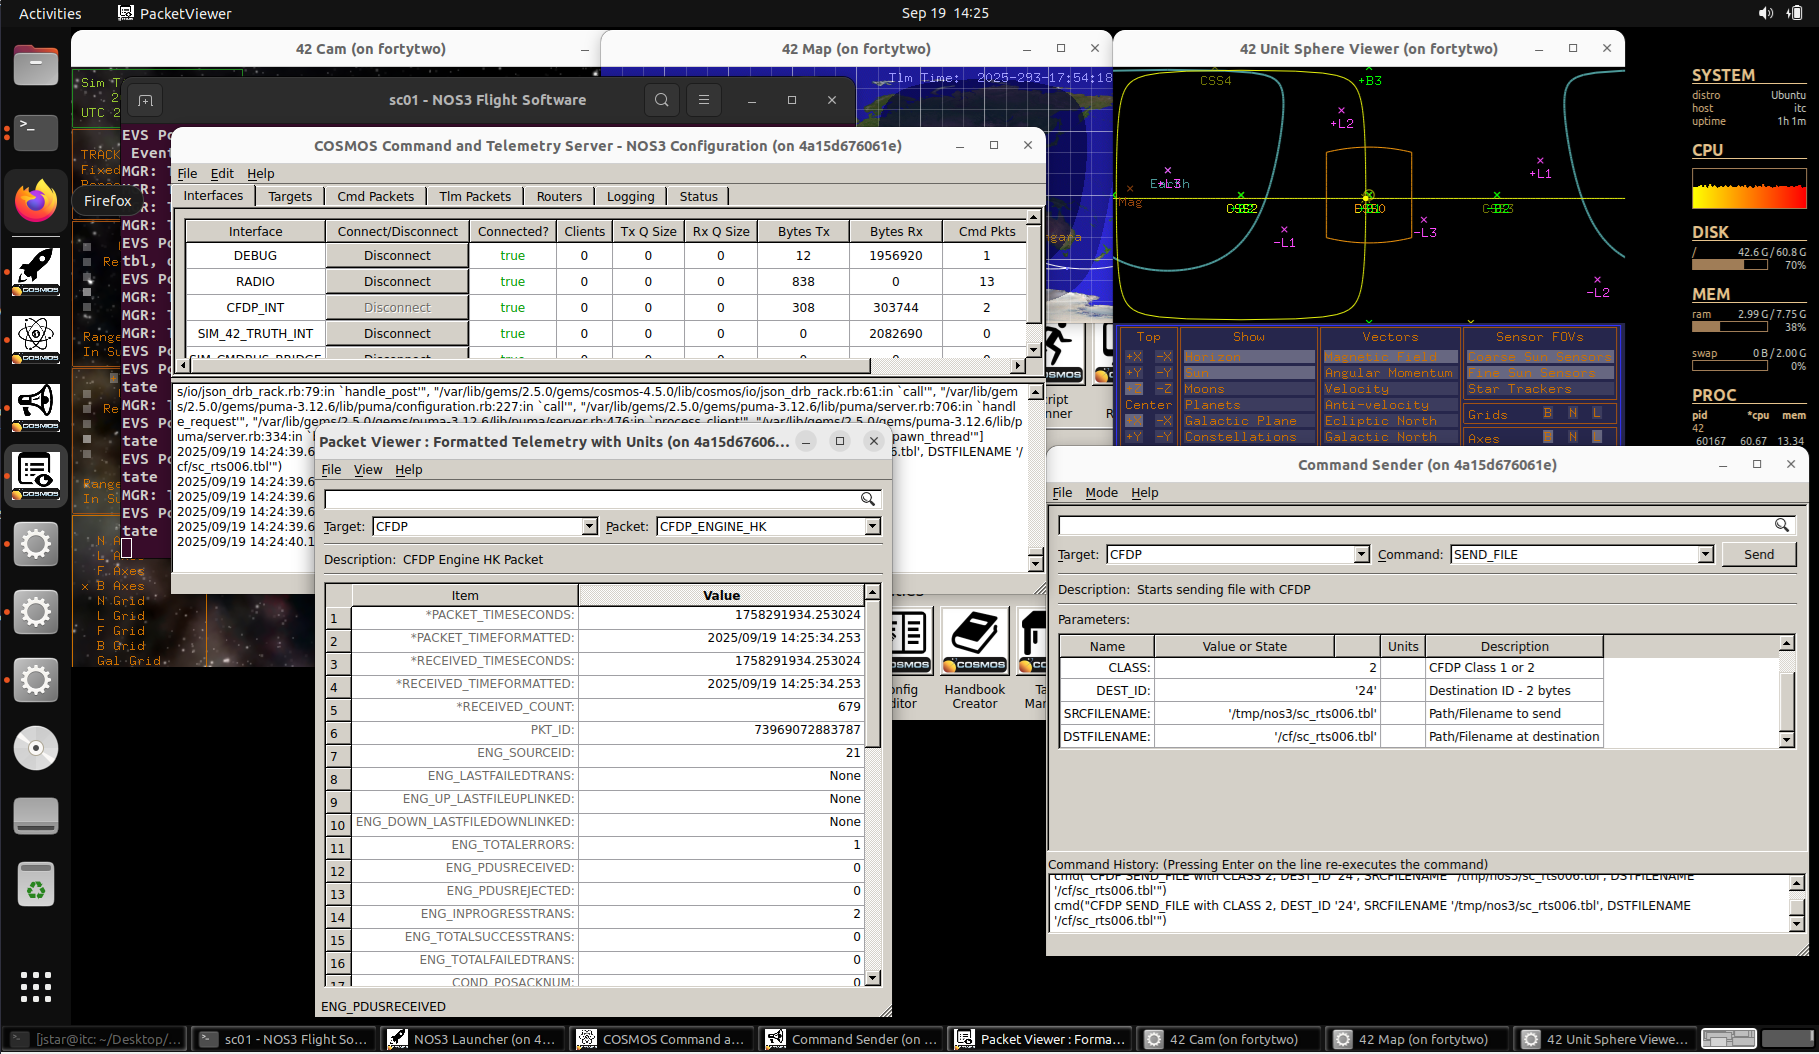
Task: Open the COSMOS megaphone dock icon
Action: coord(36,407)
